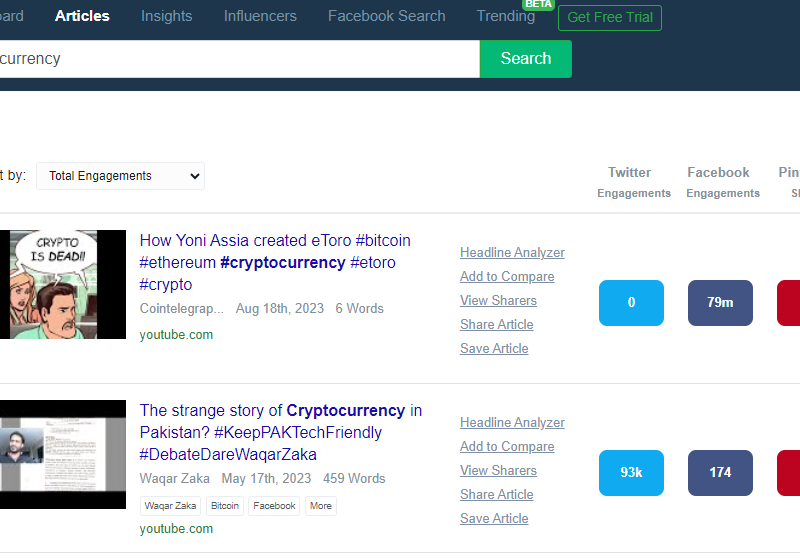Click Add to Compare for the eToro article

(x=507, y=277)
